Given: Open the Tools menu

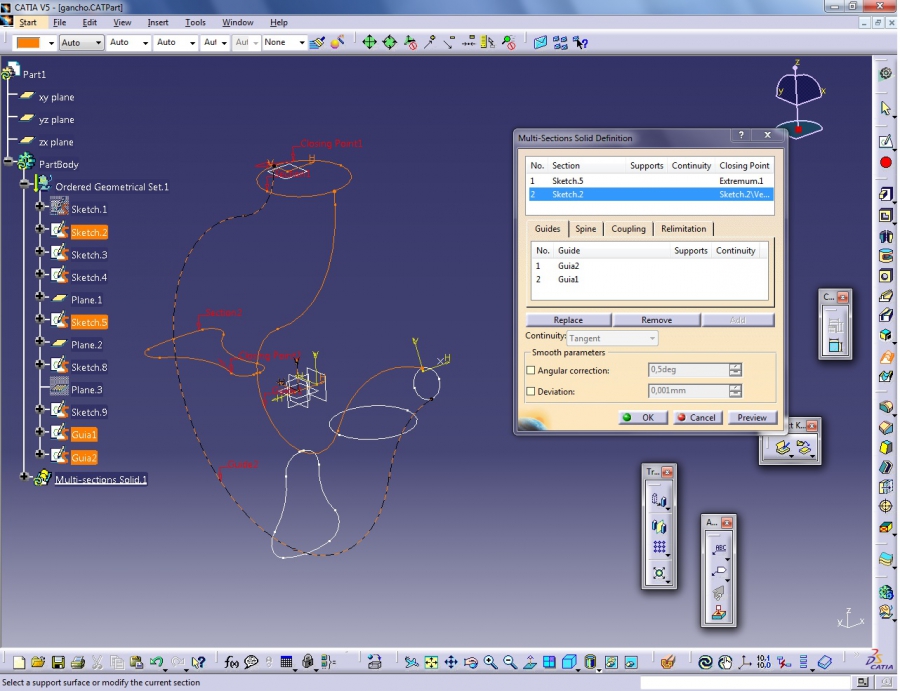Looking at the screenshot, I should tap(195, 22).
